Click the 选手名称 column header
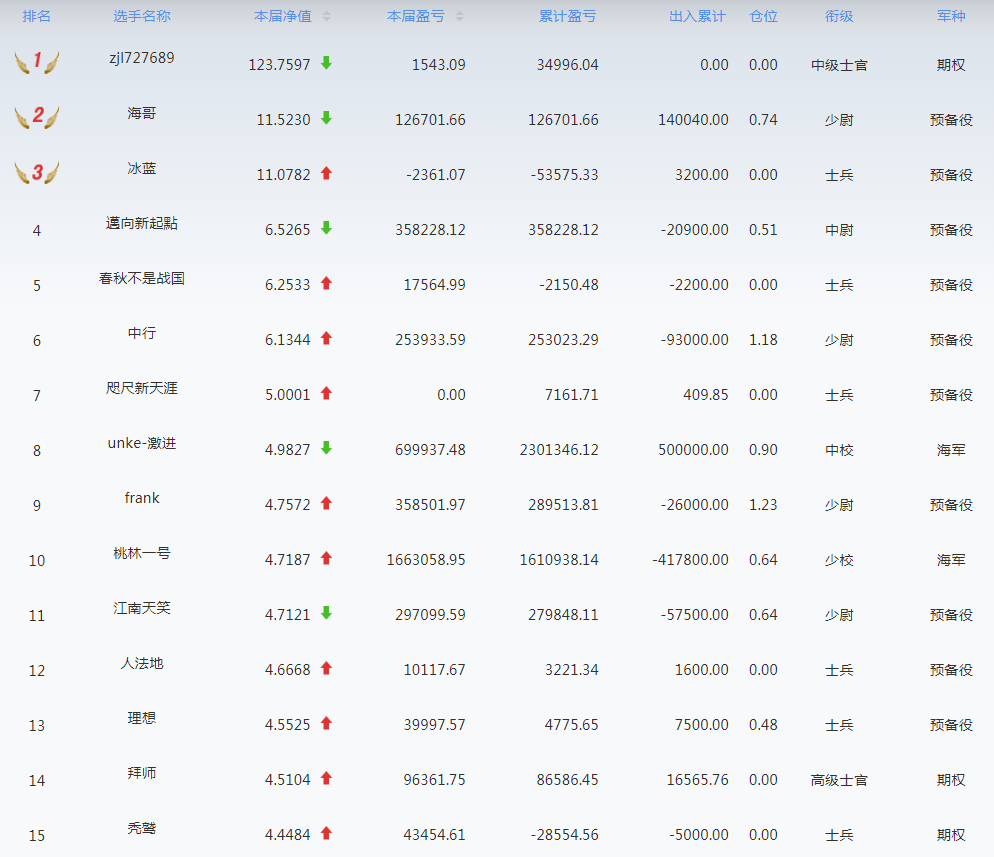 (x=142, y=16)
